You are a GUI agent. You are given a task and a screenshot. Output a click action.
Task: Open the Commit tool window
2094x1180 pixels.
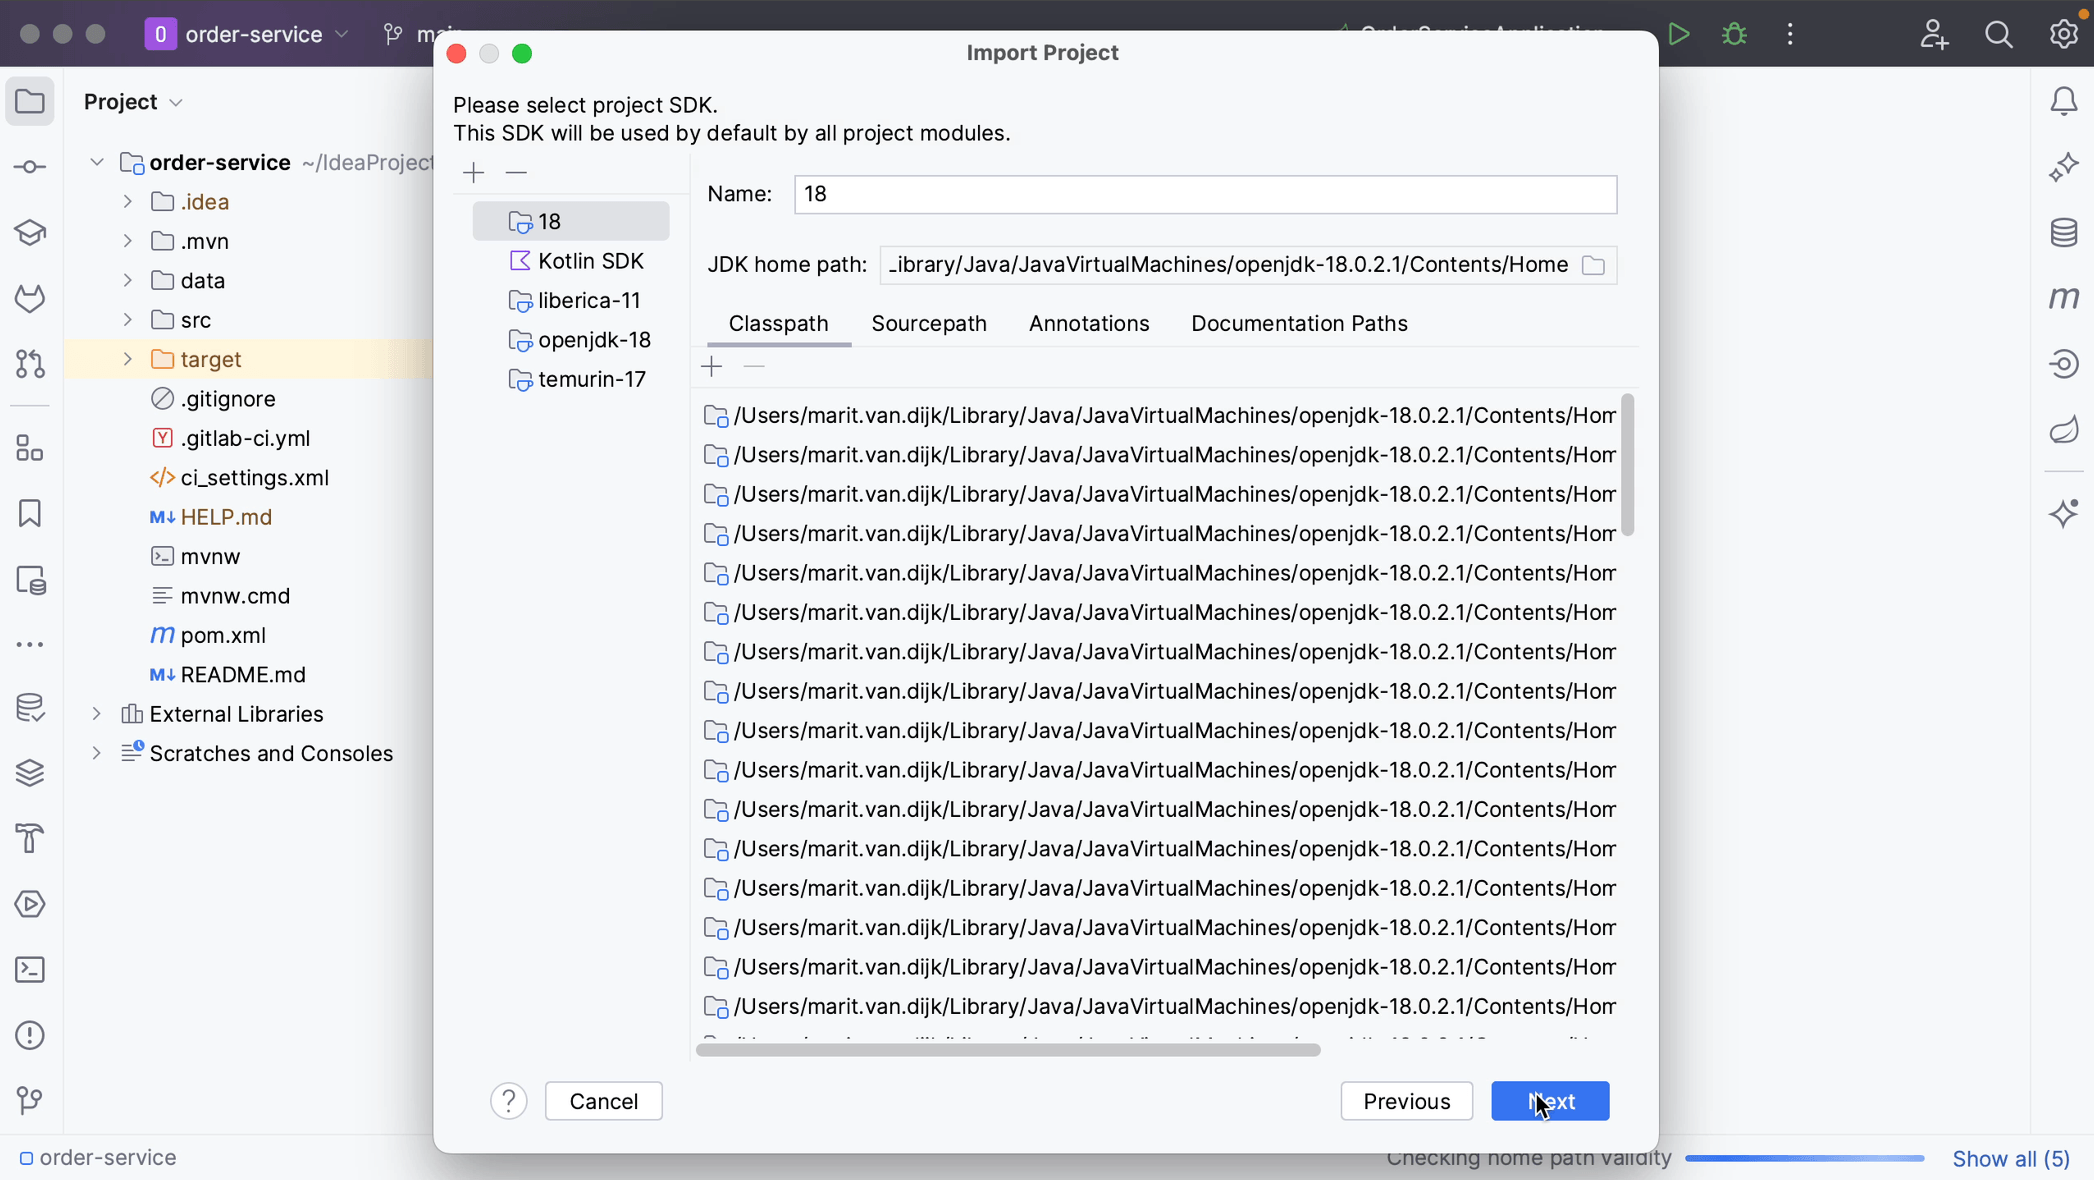(x=29, y=166)
